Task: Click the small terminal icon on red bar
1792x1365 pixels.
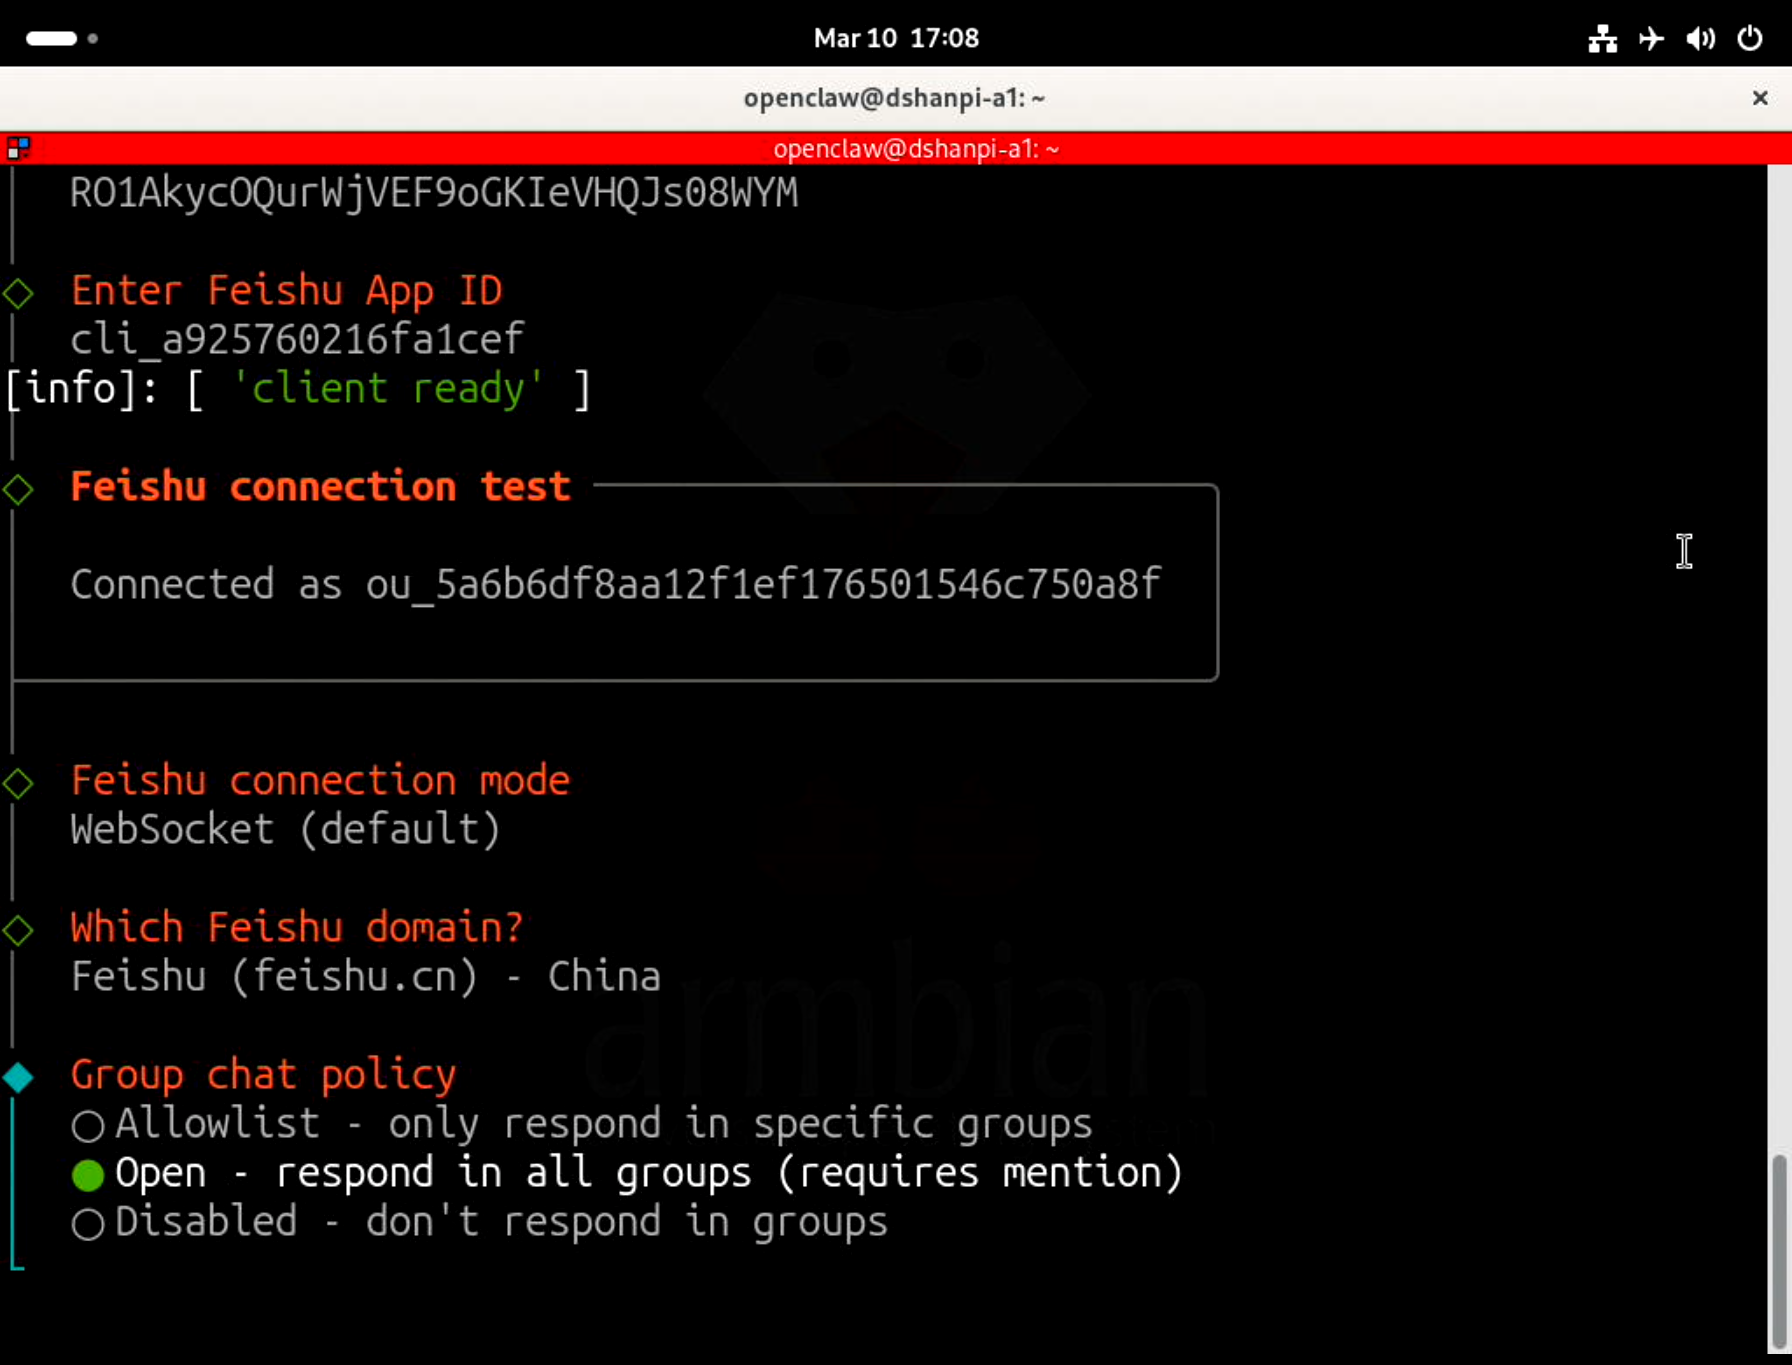Action: click(x=18, y=149)
